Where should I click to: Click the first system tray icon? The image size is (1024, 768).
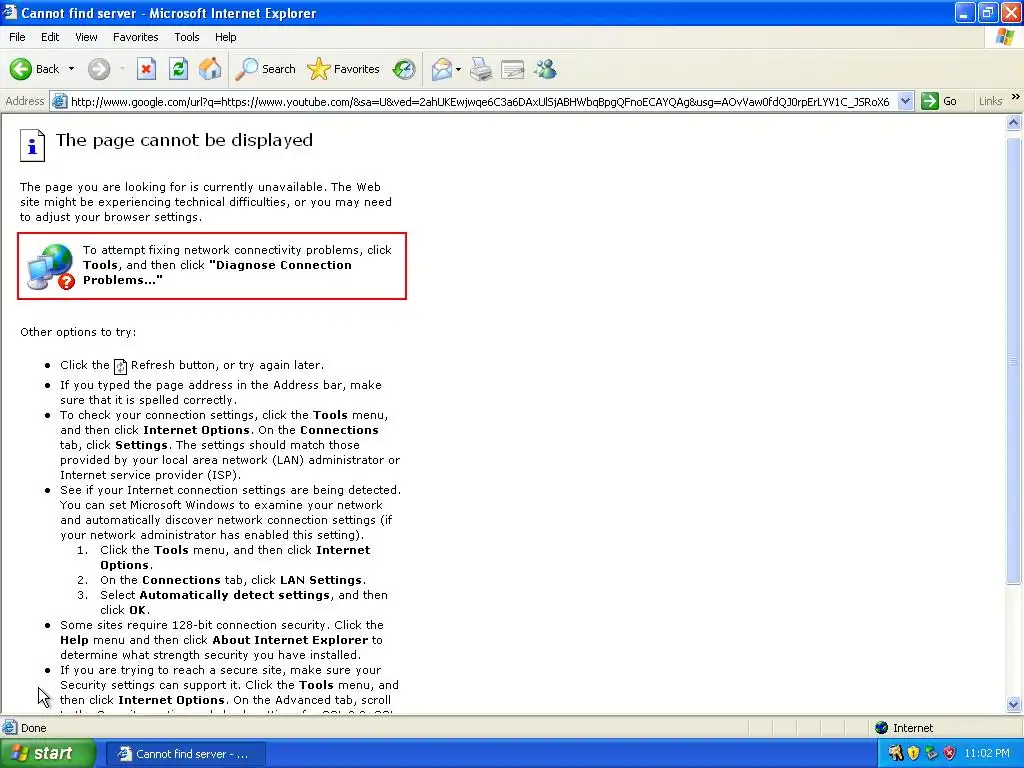(895, 754)
